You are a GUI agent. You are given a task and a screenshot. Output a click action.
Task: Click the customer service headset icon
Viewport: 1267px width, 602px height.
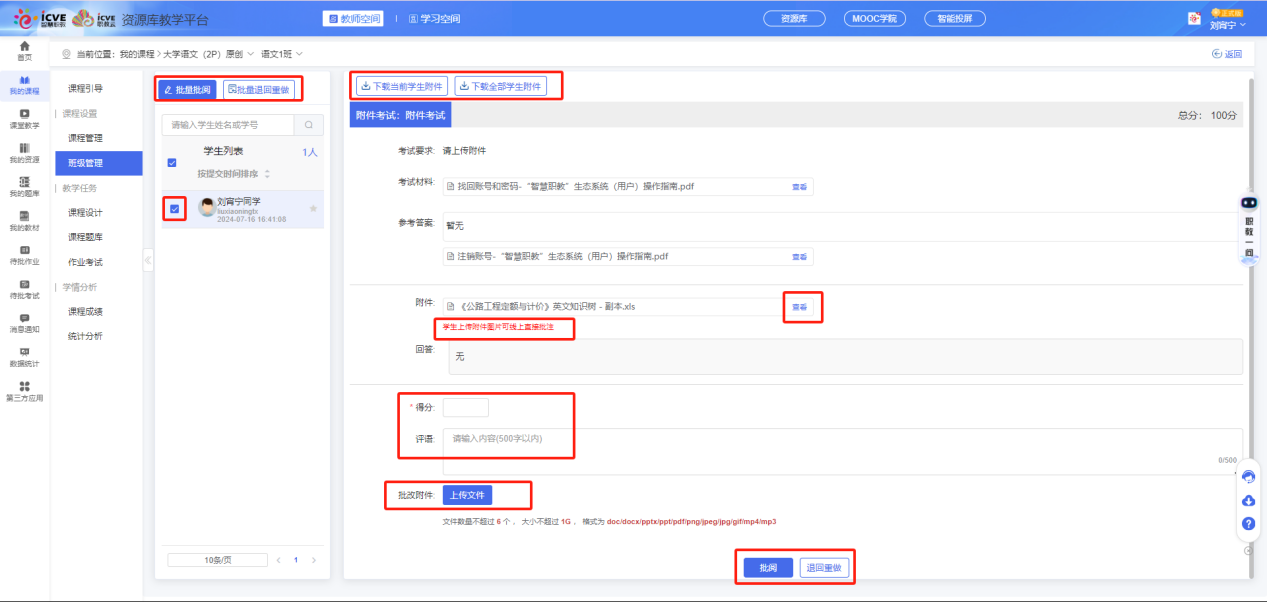pos(1248,478)
